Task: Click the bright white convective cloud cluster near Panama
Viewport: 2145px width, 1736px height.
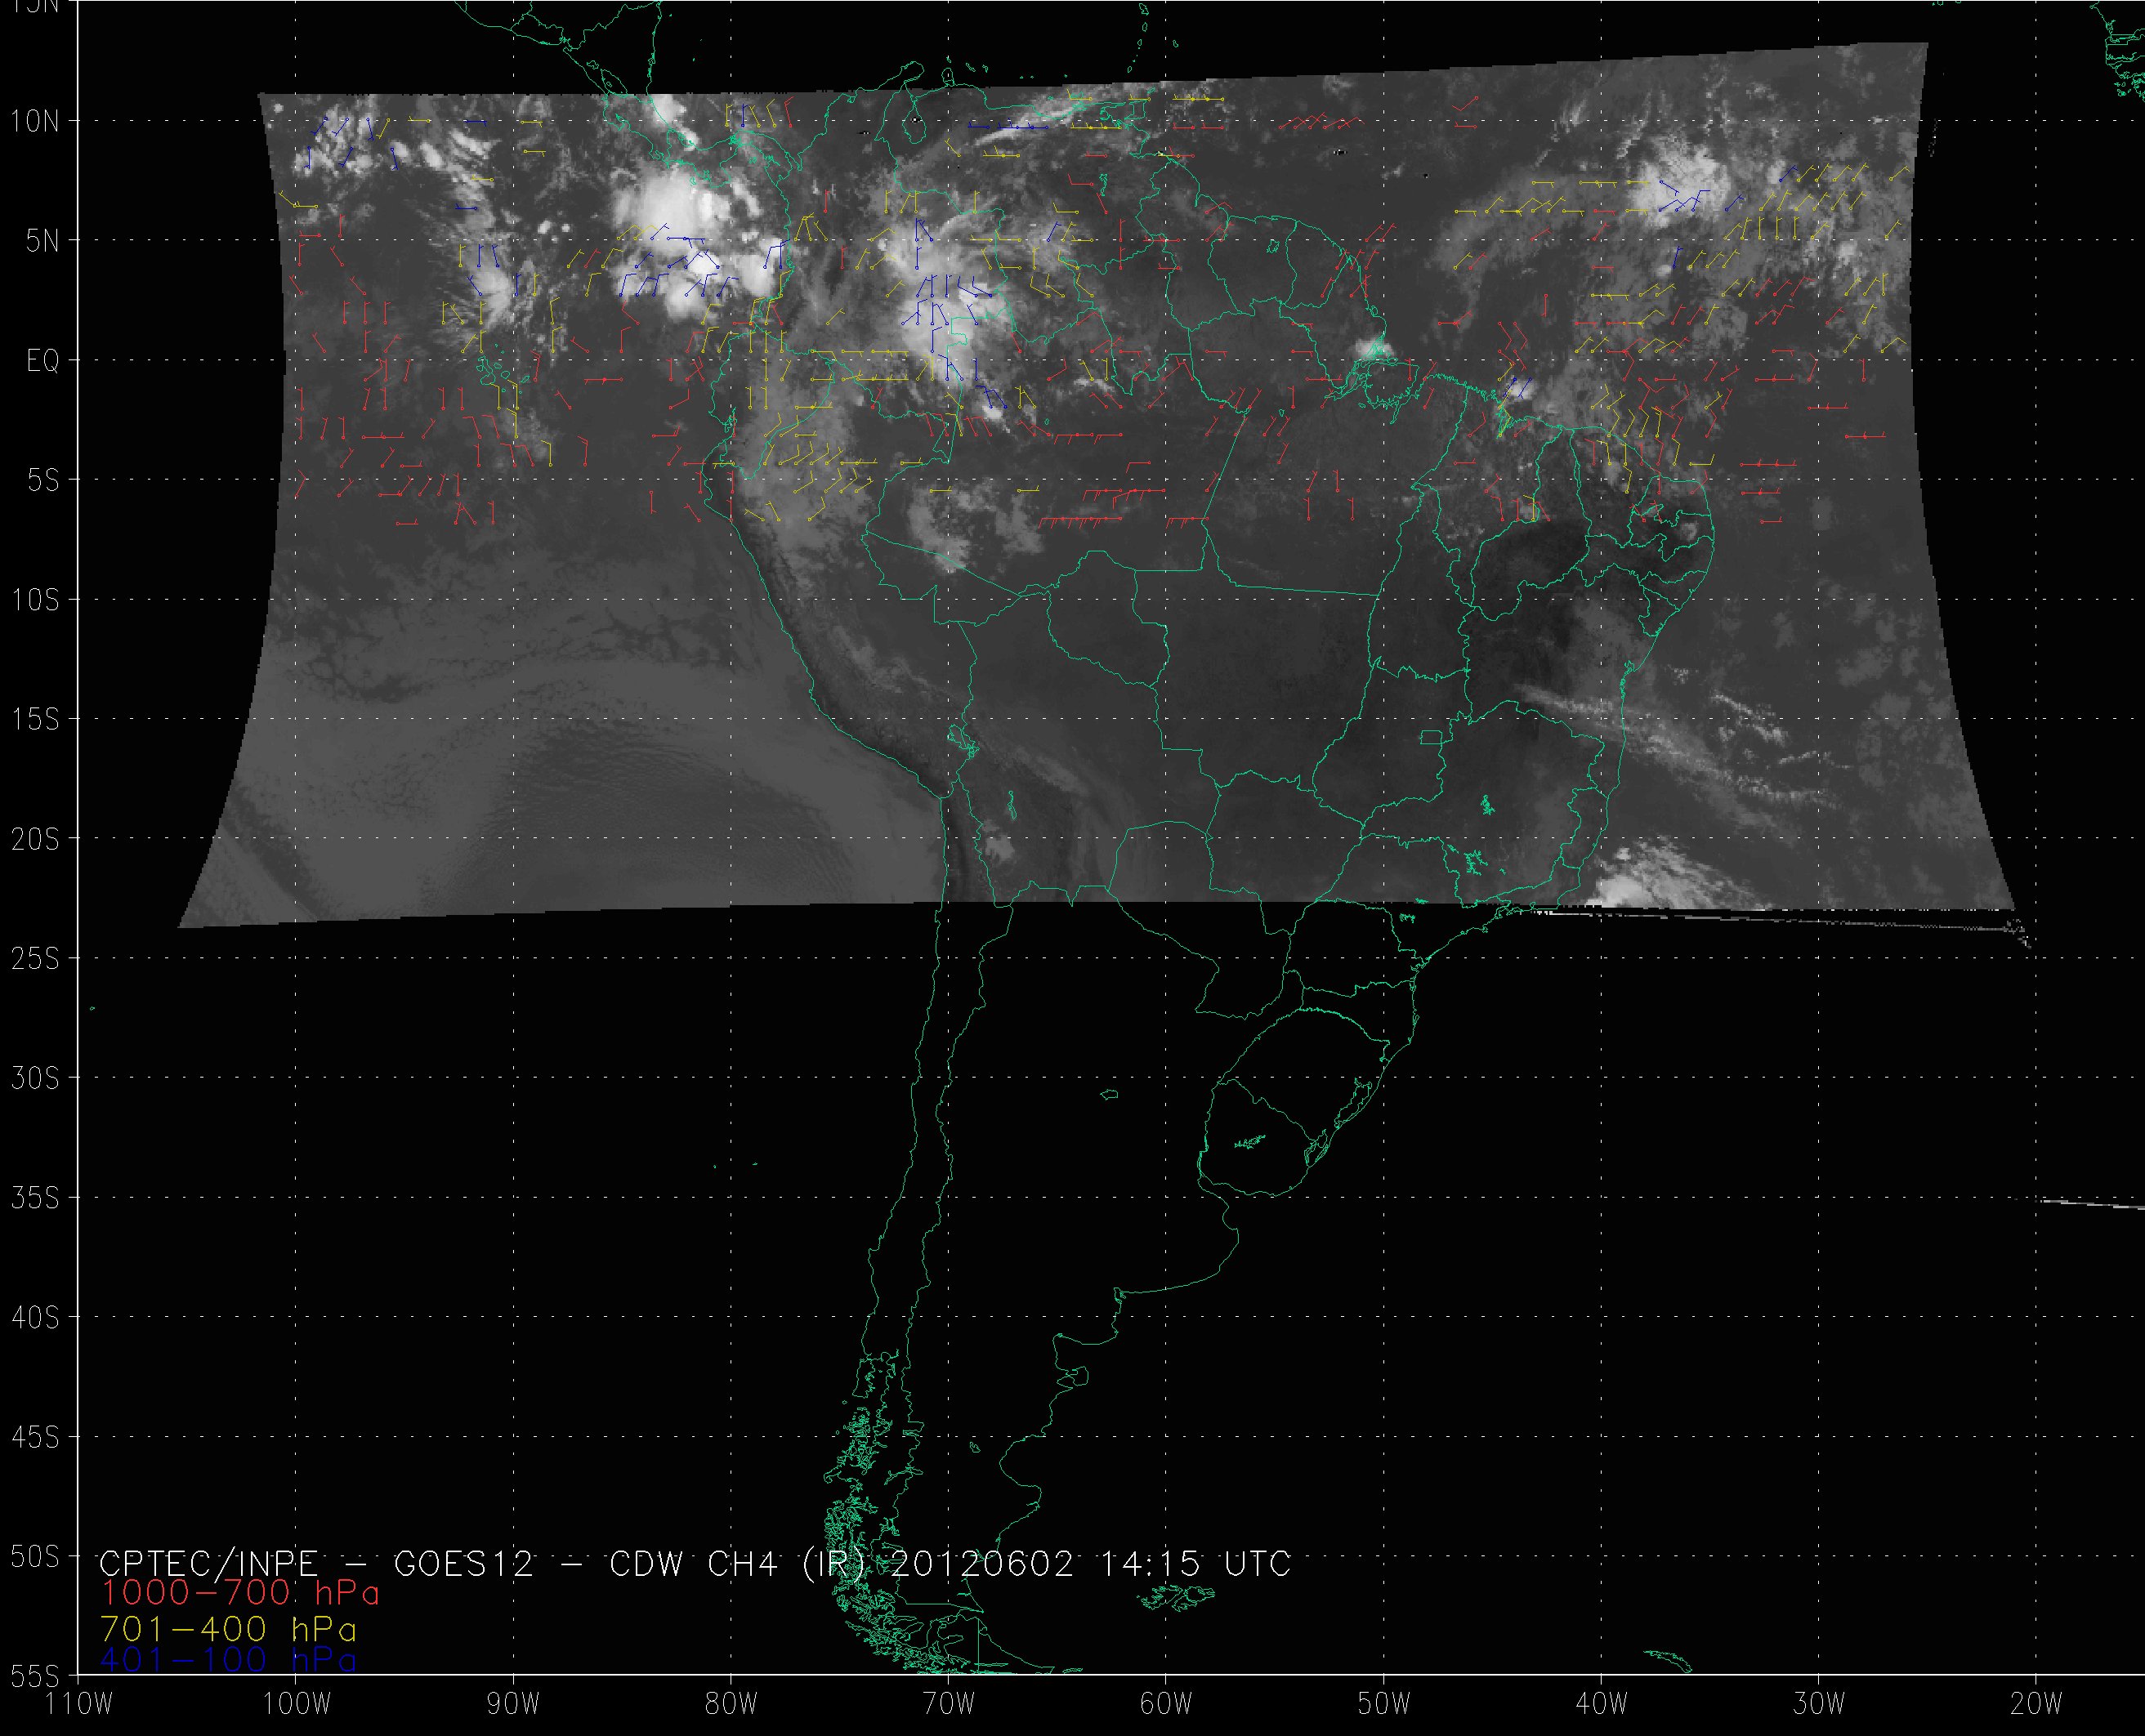Action: tap(665, 207)
